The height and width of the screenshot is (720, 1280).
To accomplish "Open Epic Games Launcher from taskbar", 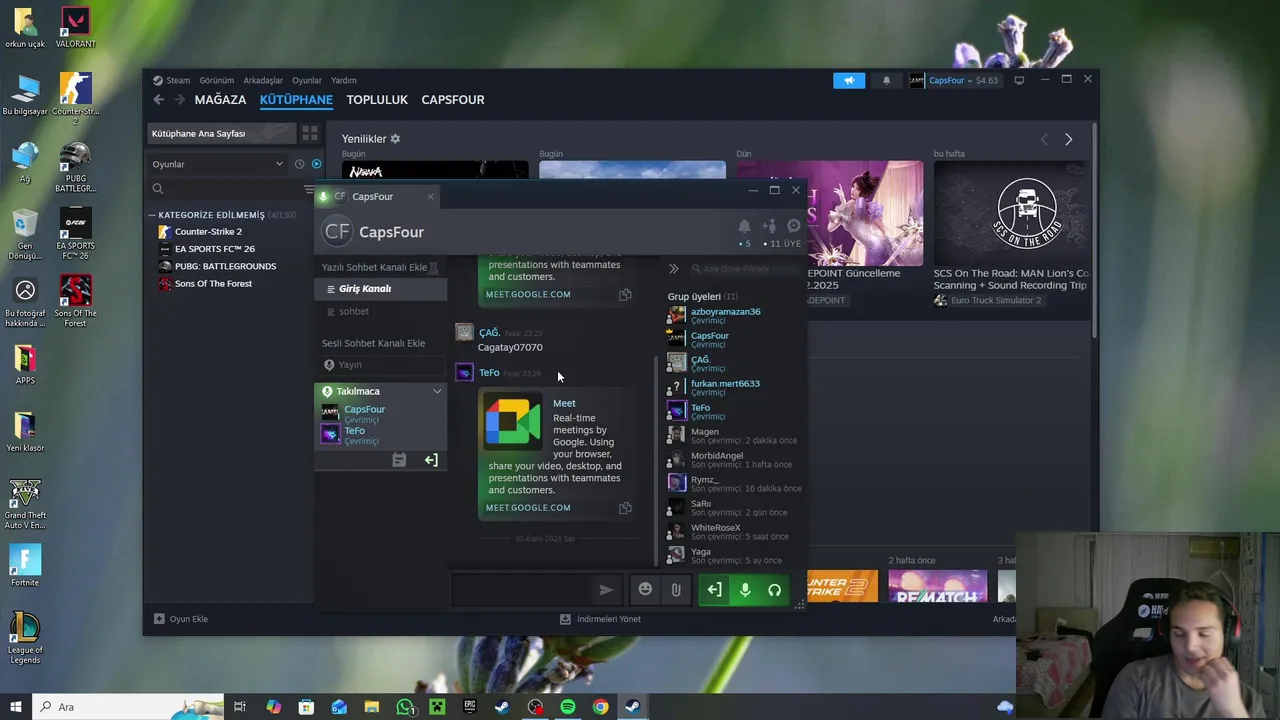I will click(469, 707).
